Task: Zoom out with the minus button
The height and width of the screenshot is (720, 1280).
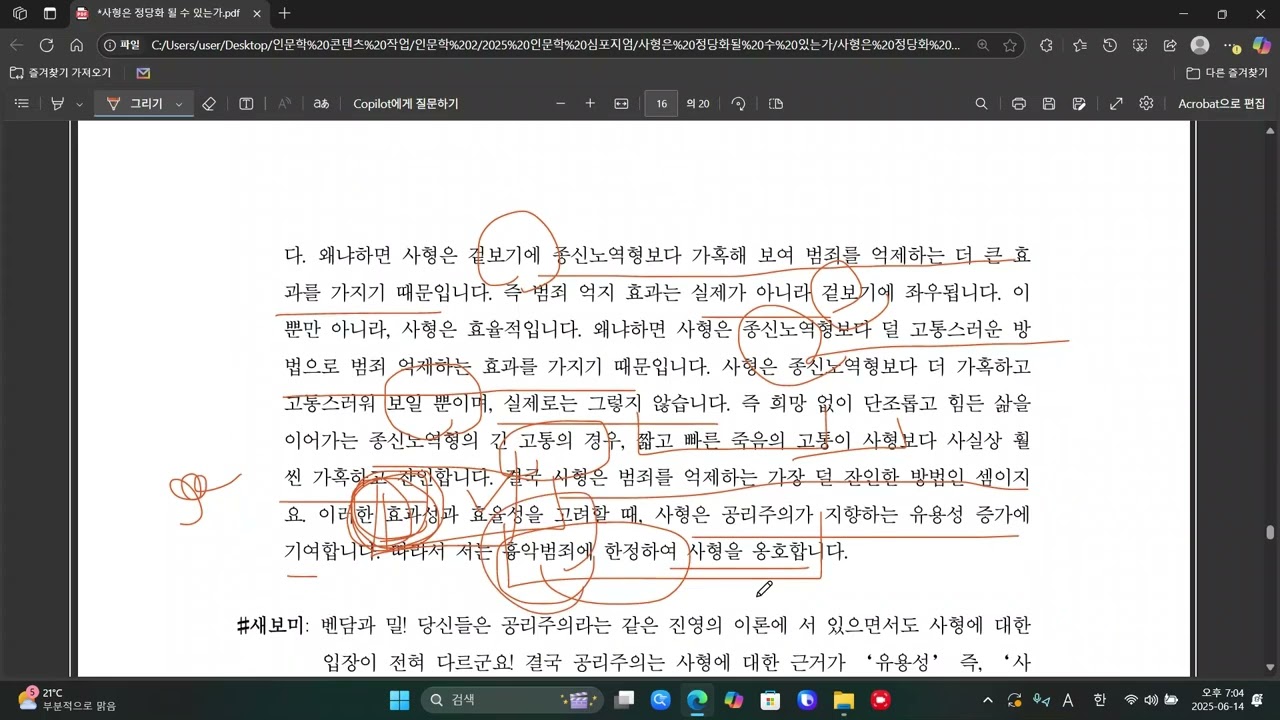Action: click(x=560, y=103)
